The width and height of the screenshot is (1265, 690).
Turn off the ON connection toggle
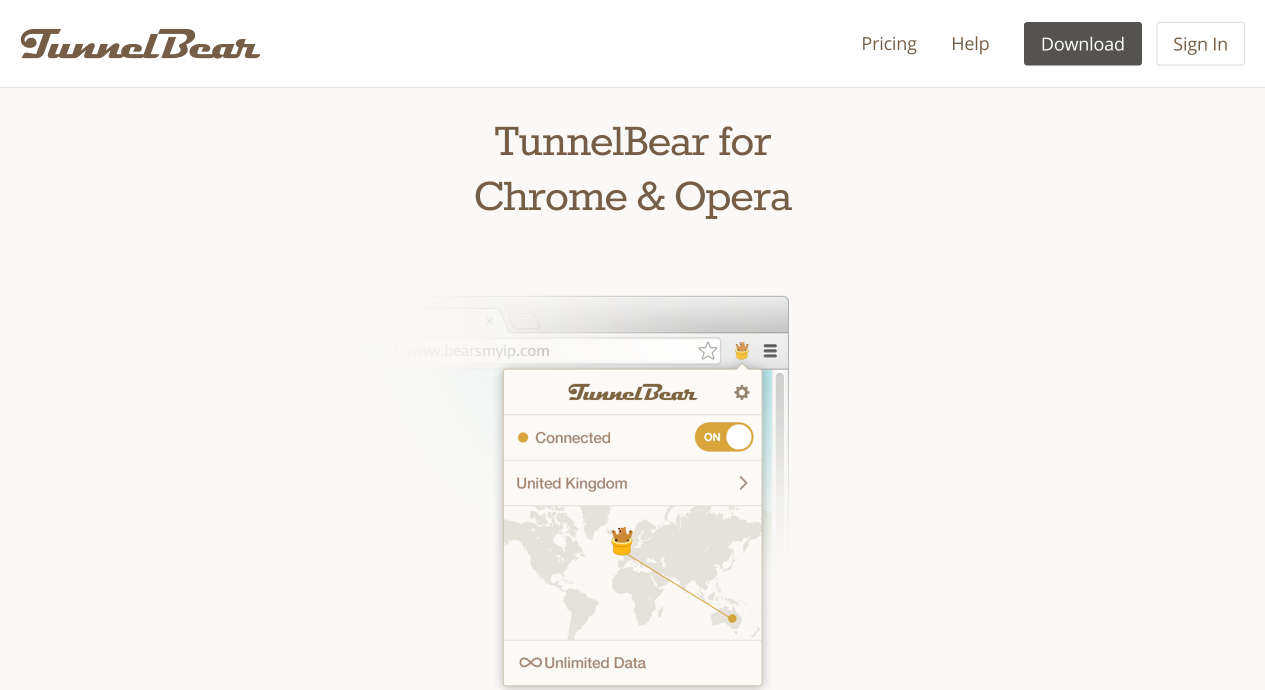point(724,437)
